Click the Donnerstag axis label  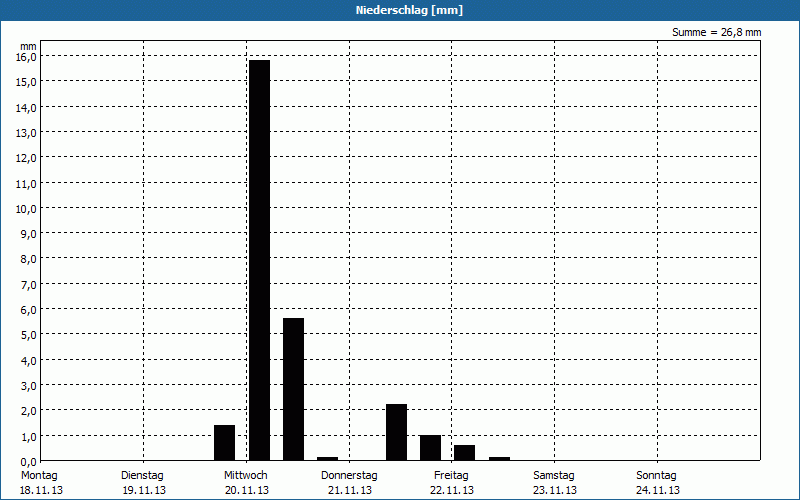349,476
